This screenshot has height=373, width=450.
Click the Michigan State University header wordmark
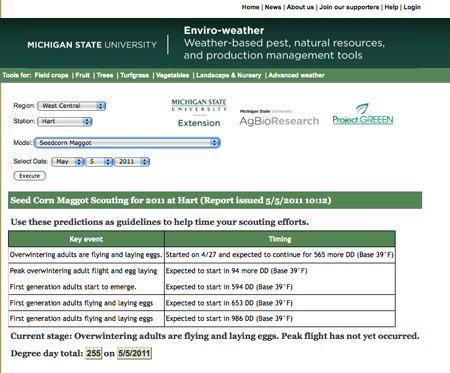92,45
